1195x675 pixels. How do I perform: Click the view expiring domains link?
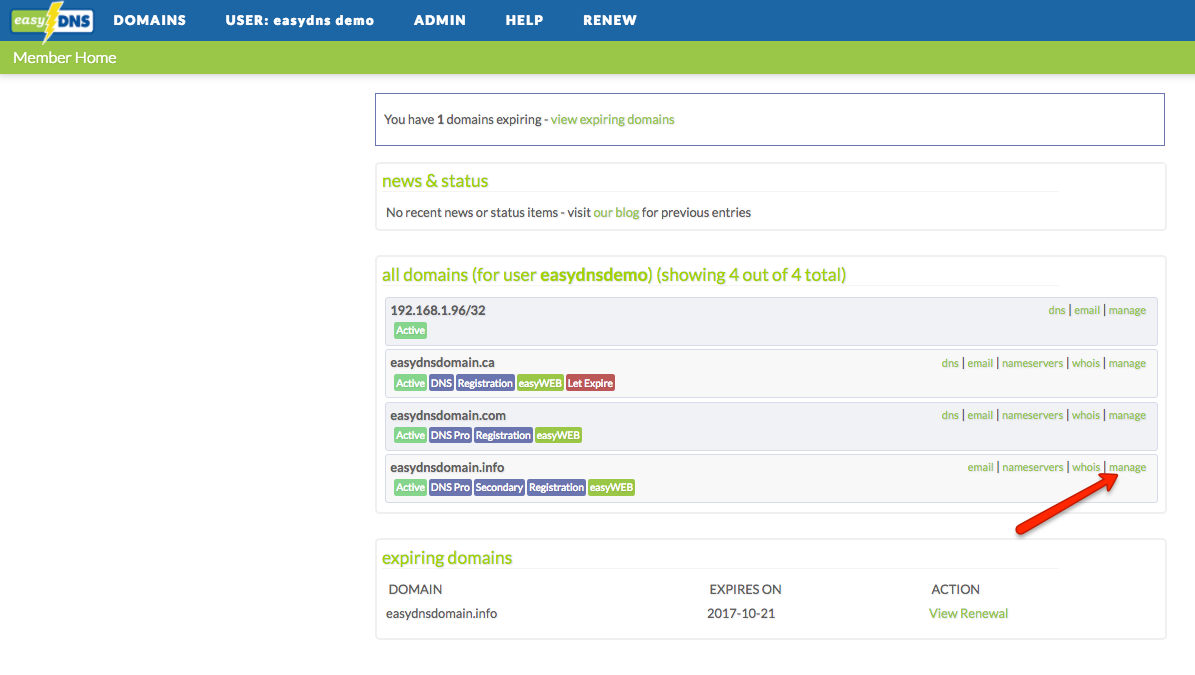tap(612, 120)
